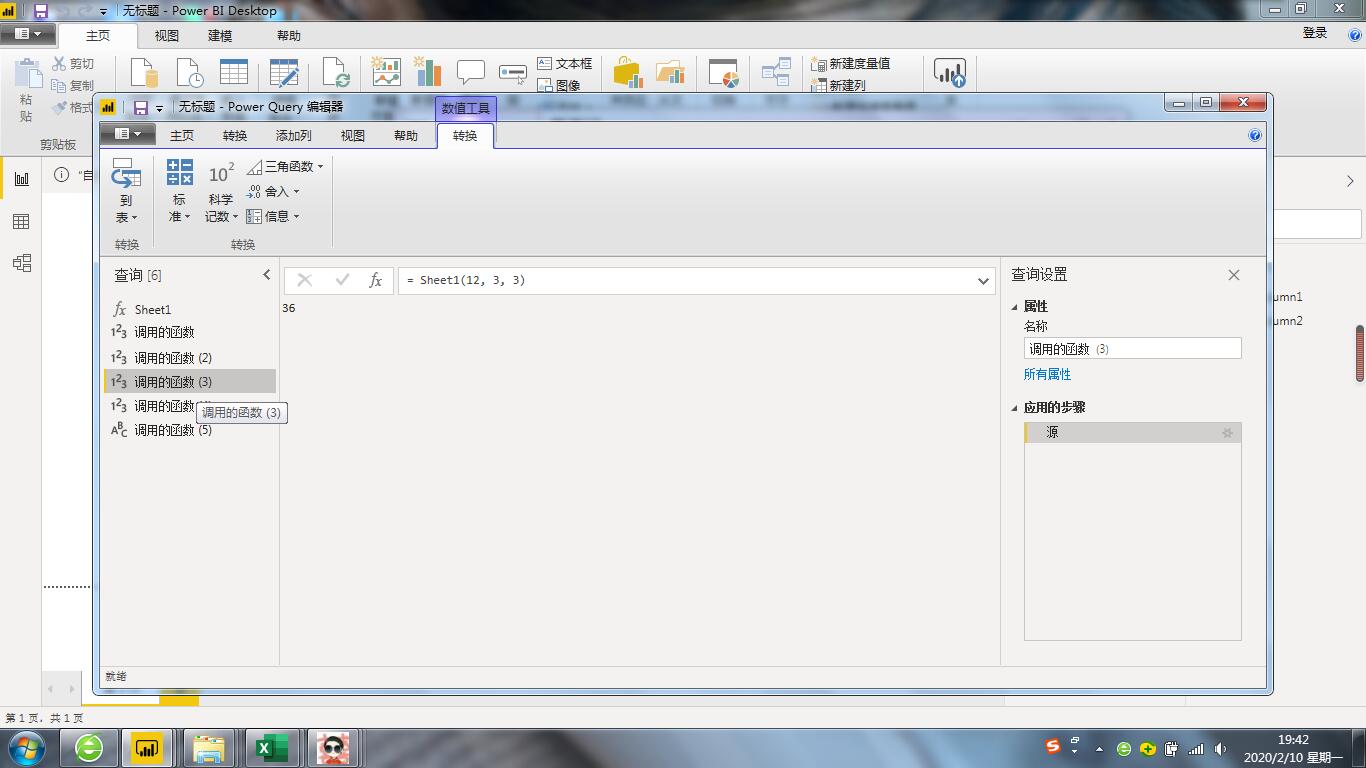The width and height of the screenshot is (1366, 768).
Task: Click the Edit Queries icon in Power BI
Action: (x=285, y=73)
